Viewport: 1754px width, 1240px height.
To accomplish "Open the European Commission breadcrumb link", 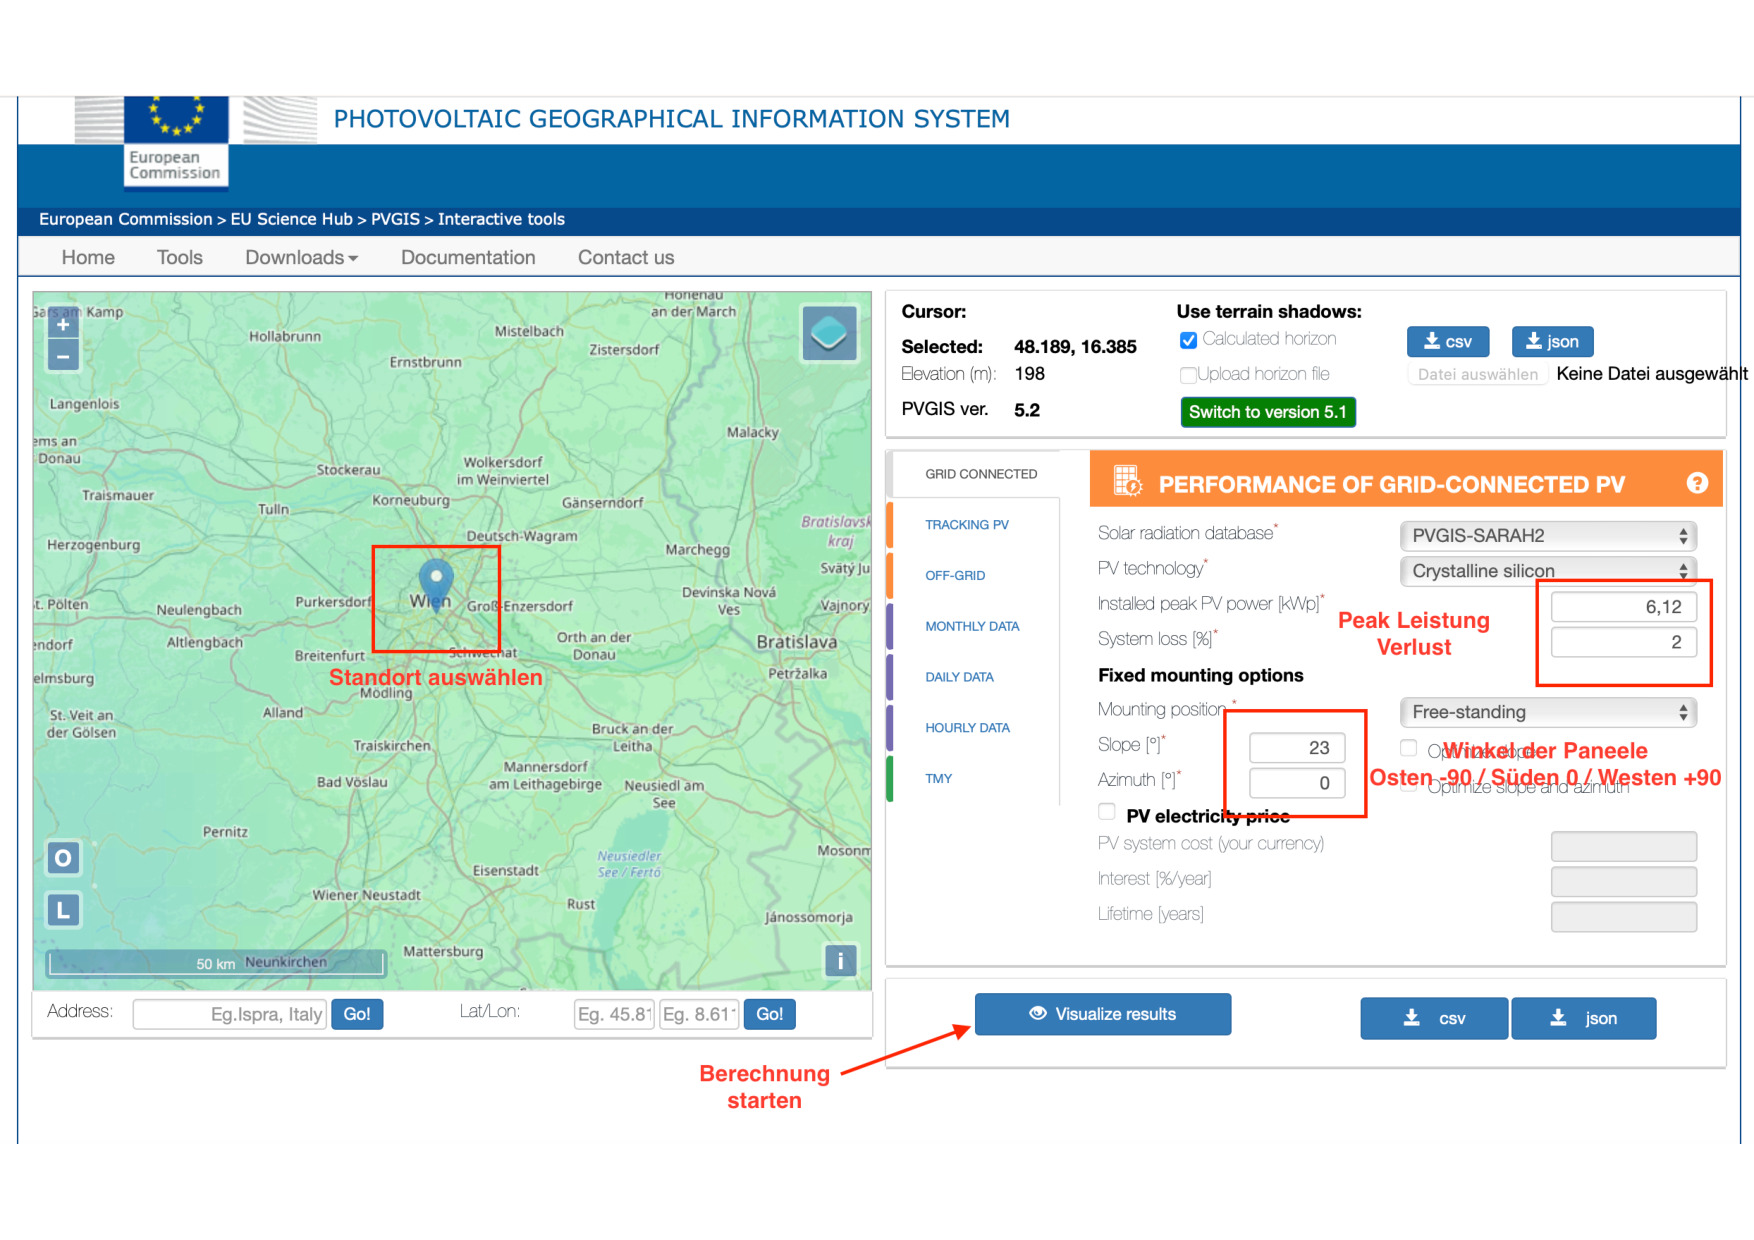I will [x=126, y=219].
